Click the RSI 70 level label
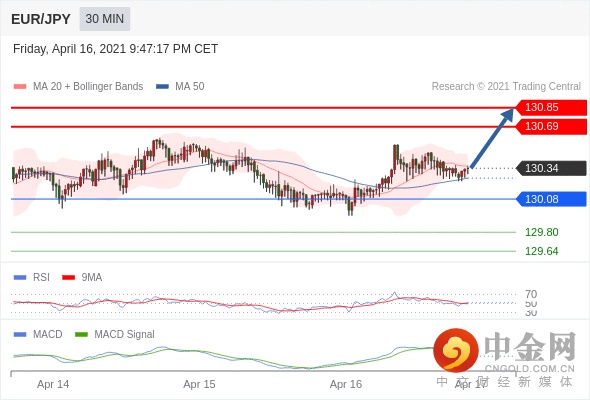 tap(531, 294)
